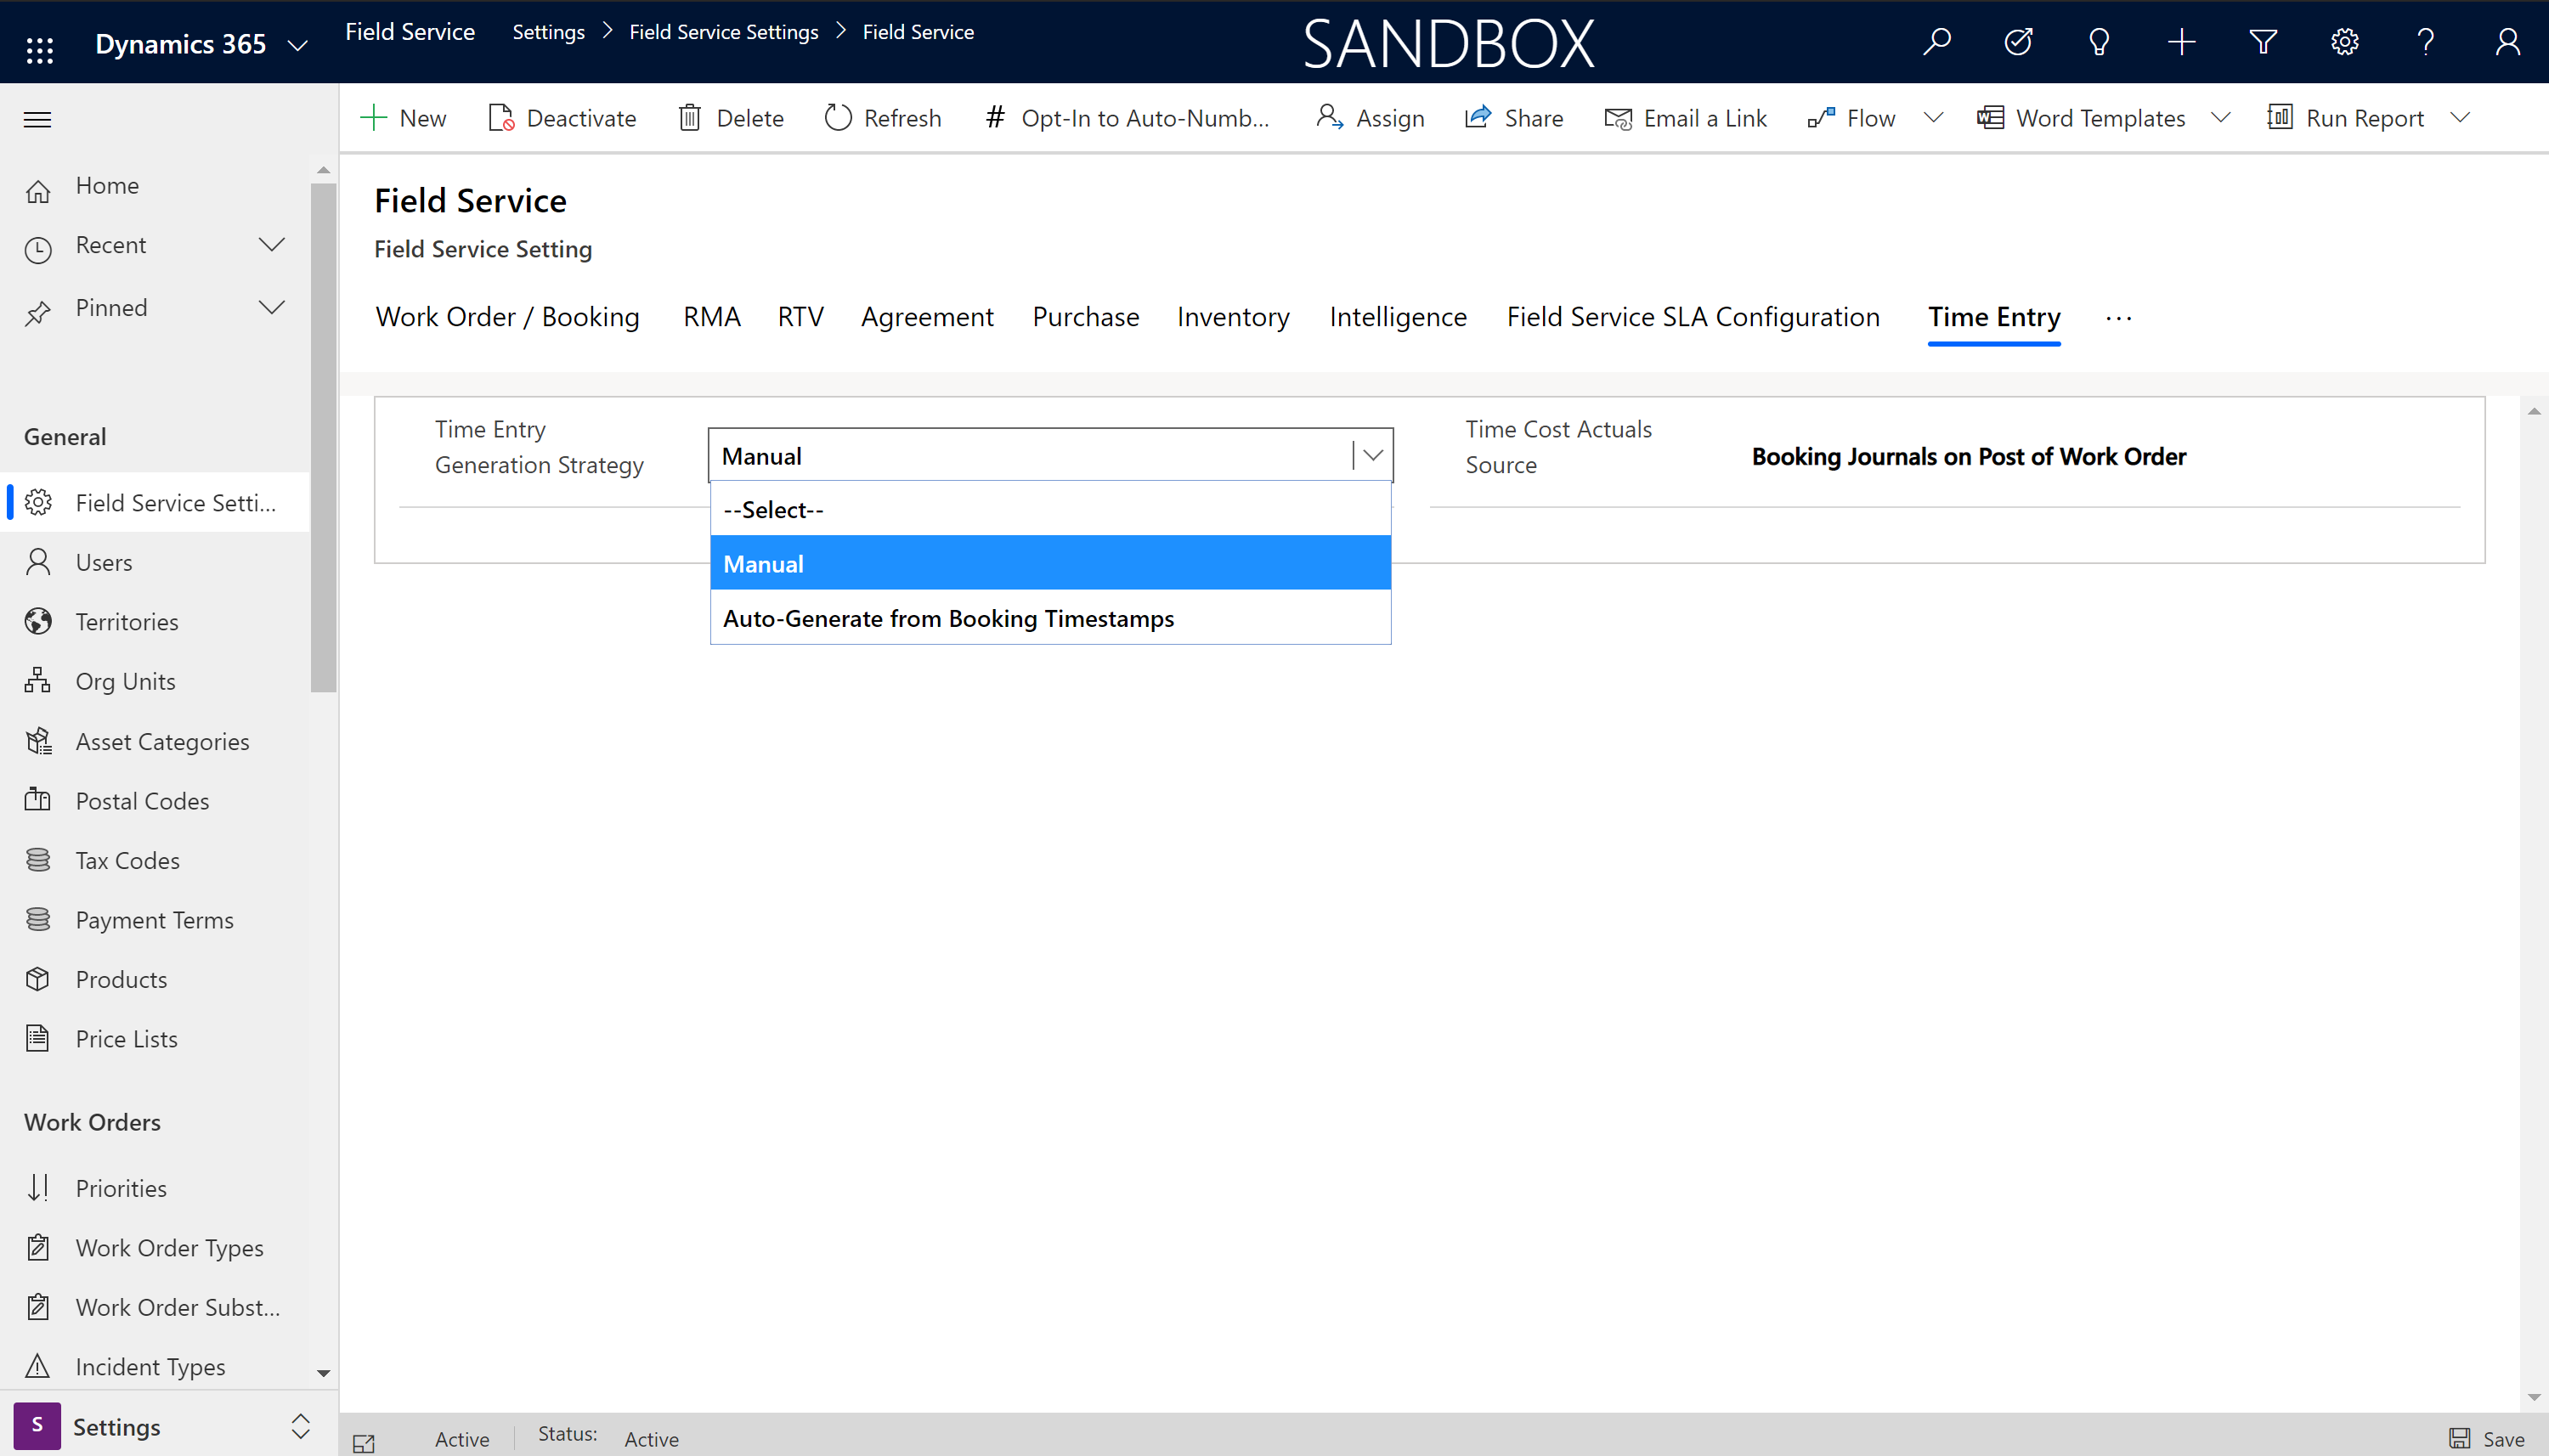Open Users in sidebar
Image resolution: width=2549 pixels, height=1456 pixels.
pyautogui.click(x=155, y=562)
